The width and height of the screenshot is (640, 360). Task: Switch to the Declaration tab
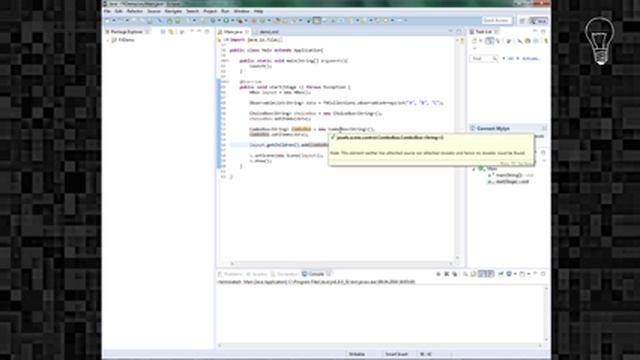click(285, 274)
